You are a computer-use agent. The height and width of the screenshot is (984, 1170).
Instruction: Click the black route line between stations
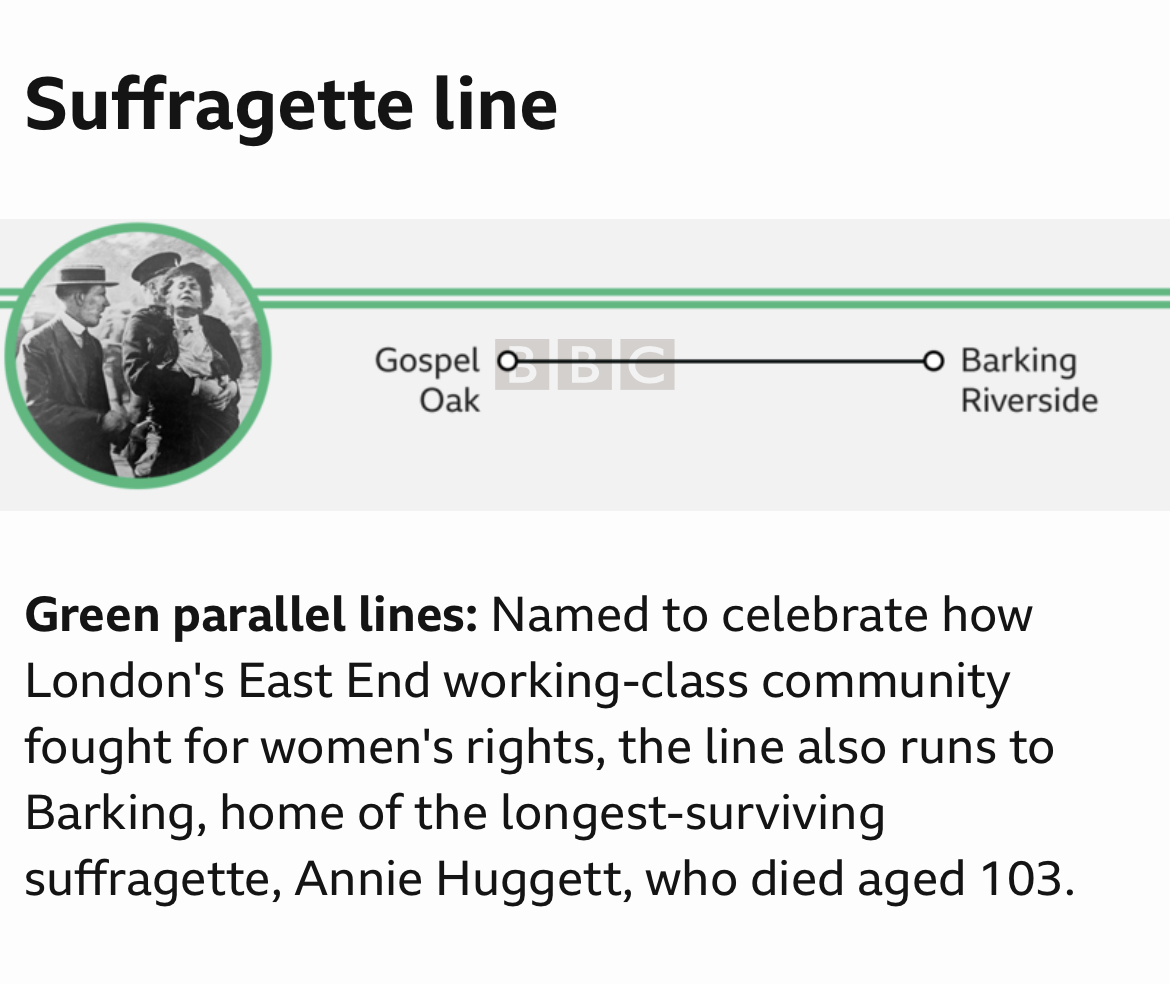(x=800, y=360)
